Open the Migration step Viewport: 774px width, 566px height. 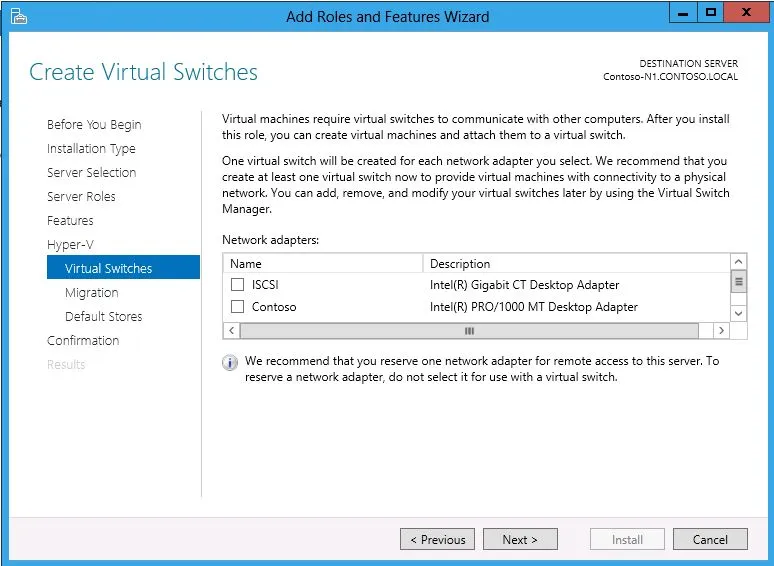click(x=92, y=293)
